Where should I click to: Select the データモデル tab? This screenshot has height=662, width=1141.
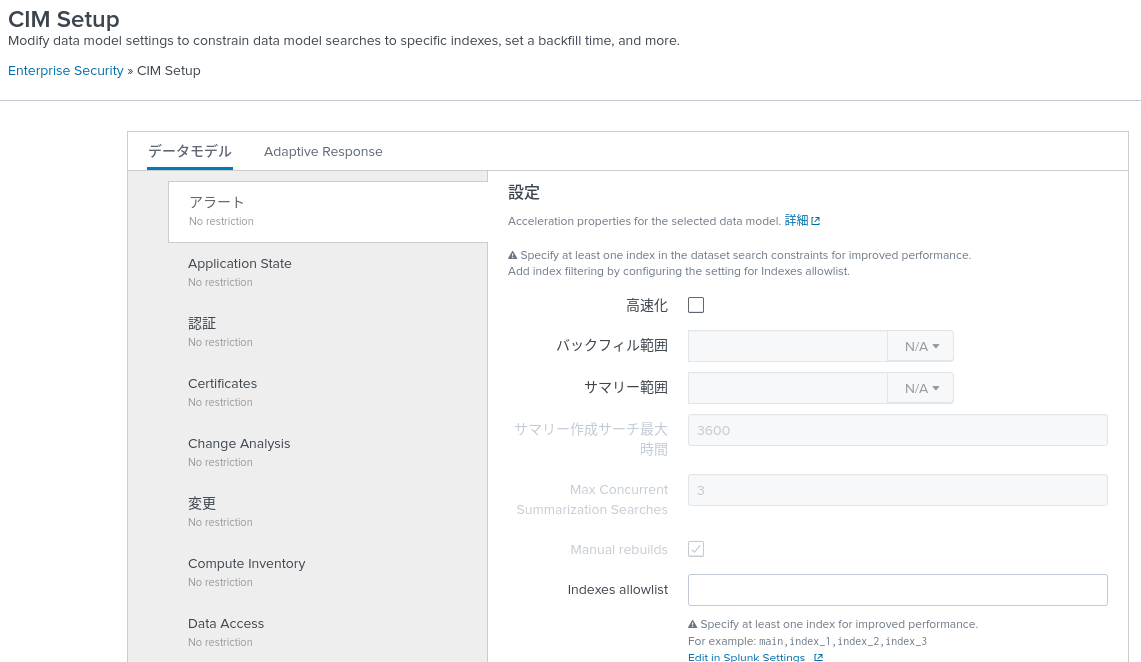pos(190,152)
